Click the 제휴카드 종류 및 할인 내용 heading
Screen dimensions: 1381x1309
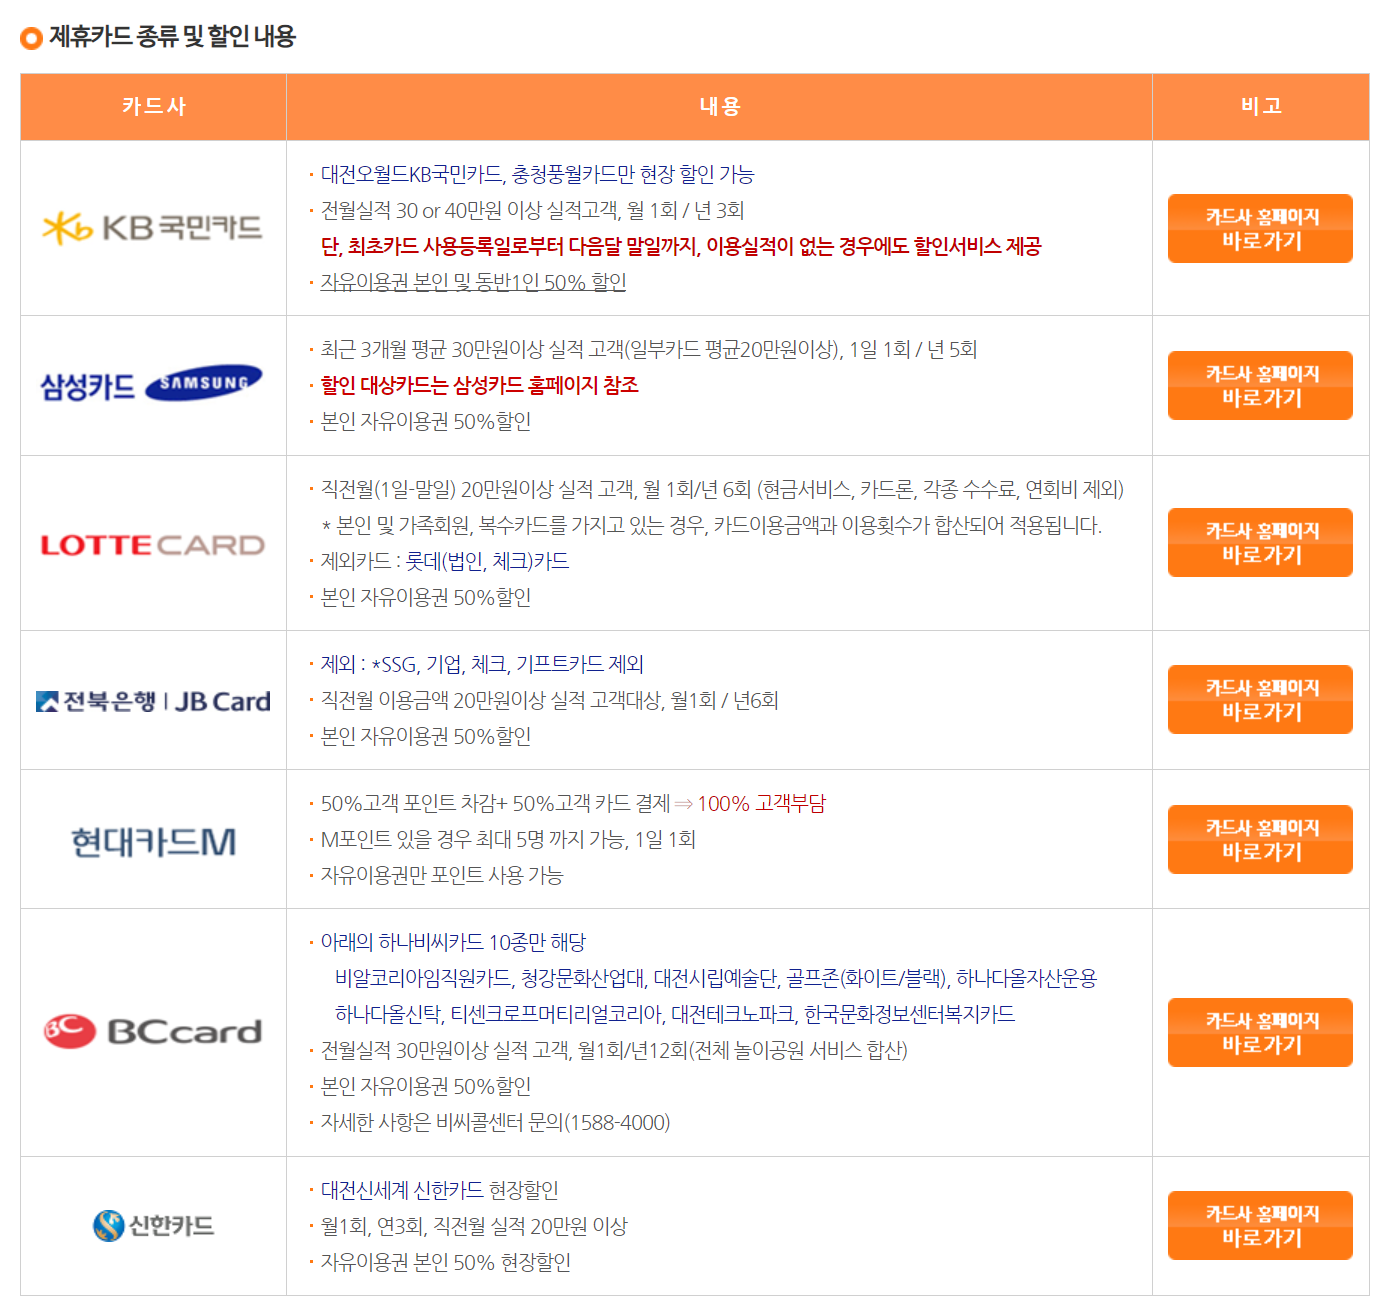click(x=173, y=37)
